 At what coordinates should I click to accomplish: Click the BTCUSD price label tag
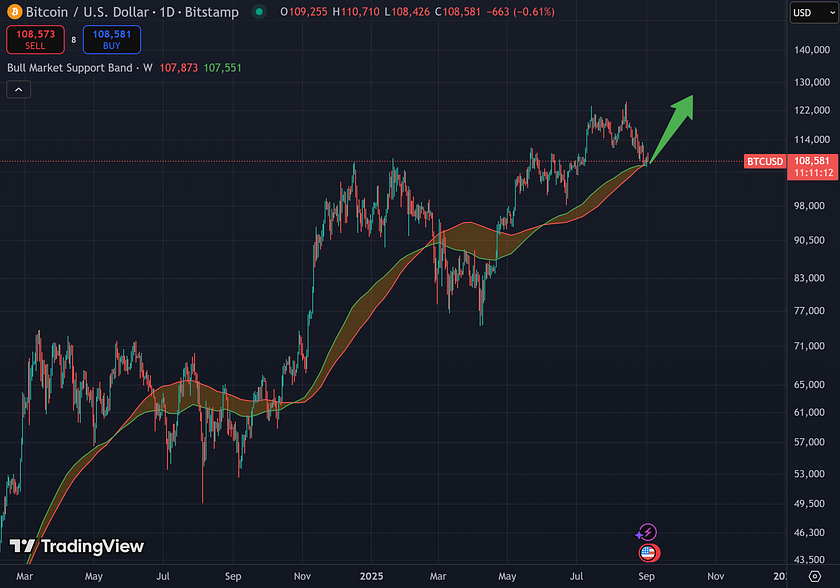click(765, 161)
